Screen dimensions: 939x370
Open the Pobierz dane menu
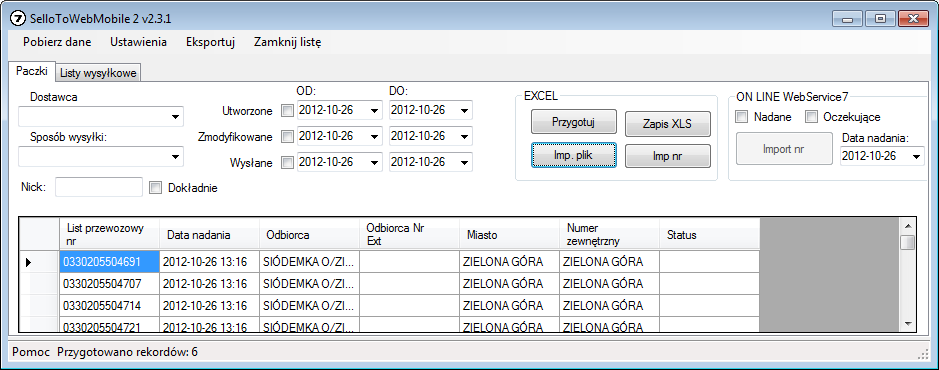pyautogui.click(x=57, y=42)
